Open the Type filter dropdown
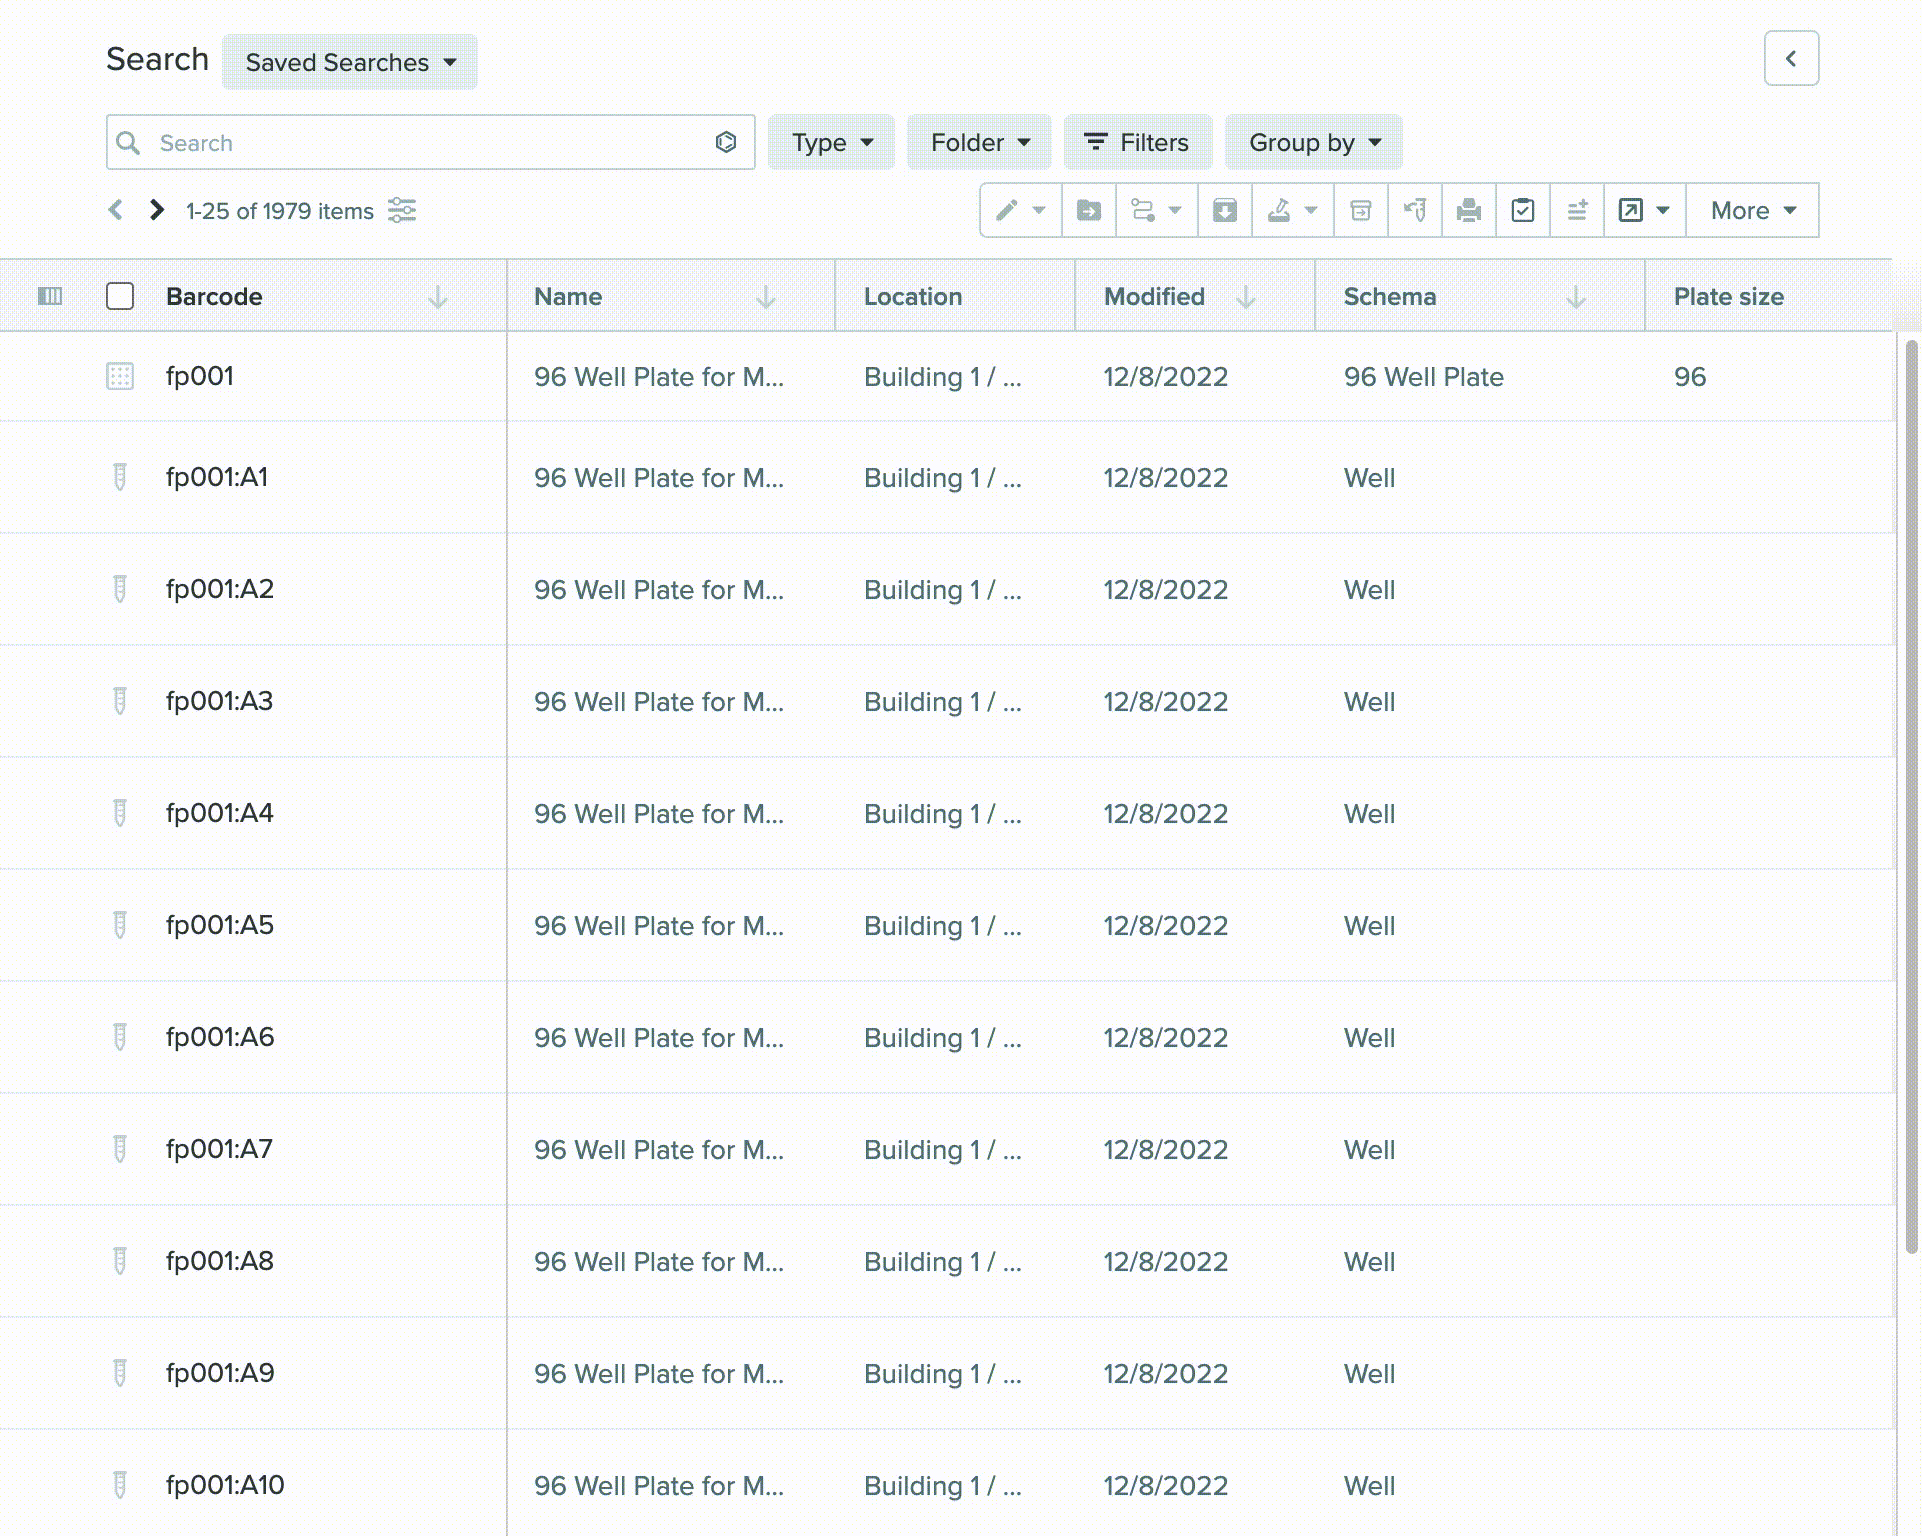This screenshot has height=1536, width=1922. (x=832, y=142)
